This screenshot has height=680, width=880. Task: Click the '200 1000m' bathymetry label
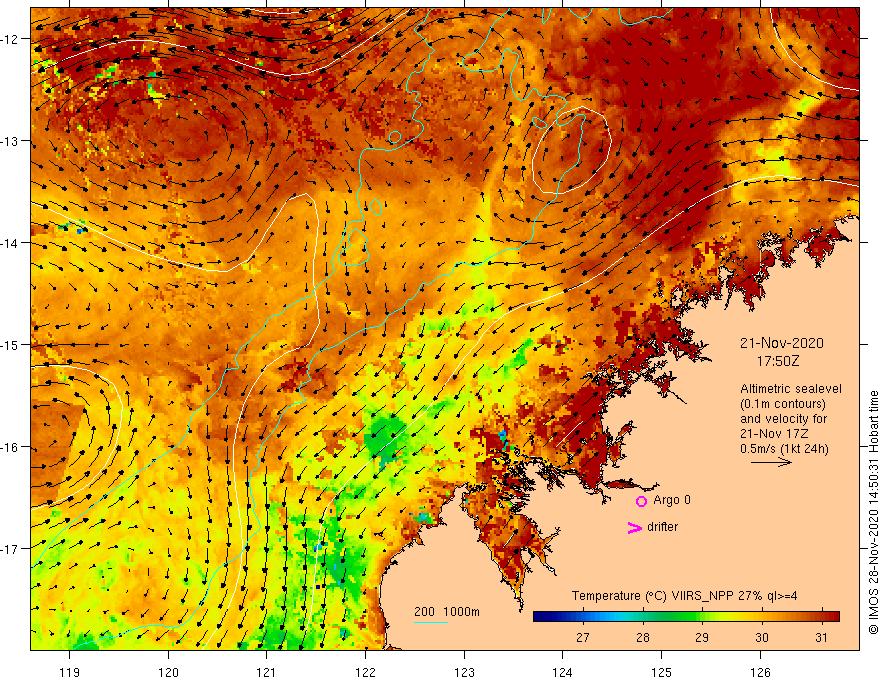tap(447, 612)
